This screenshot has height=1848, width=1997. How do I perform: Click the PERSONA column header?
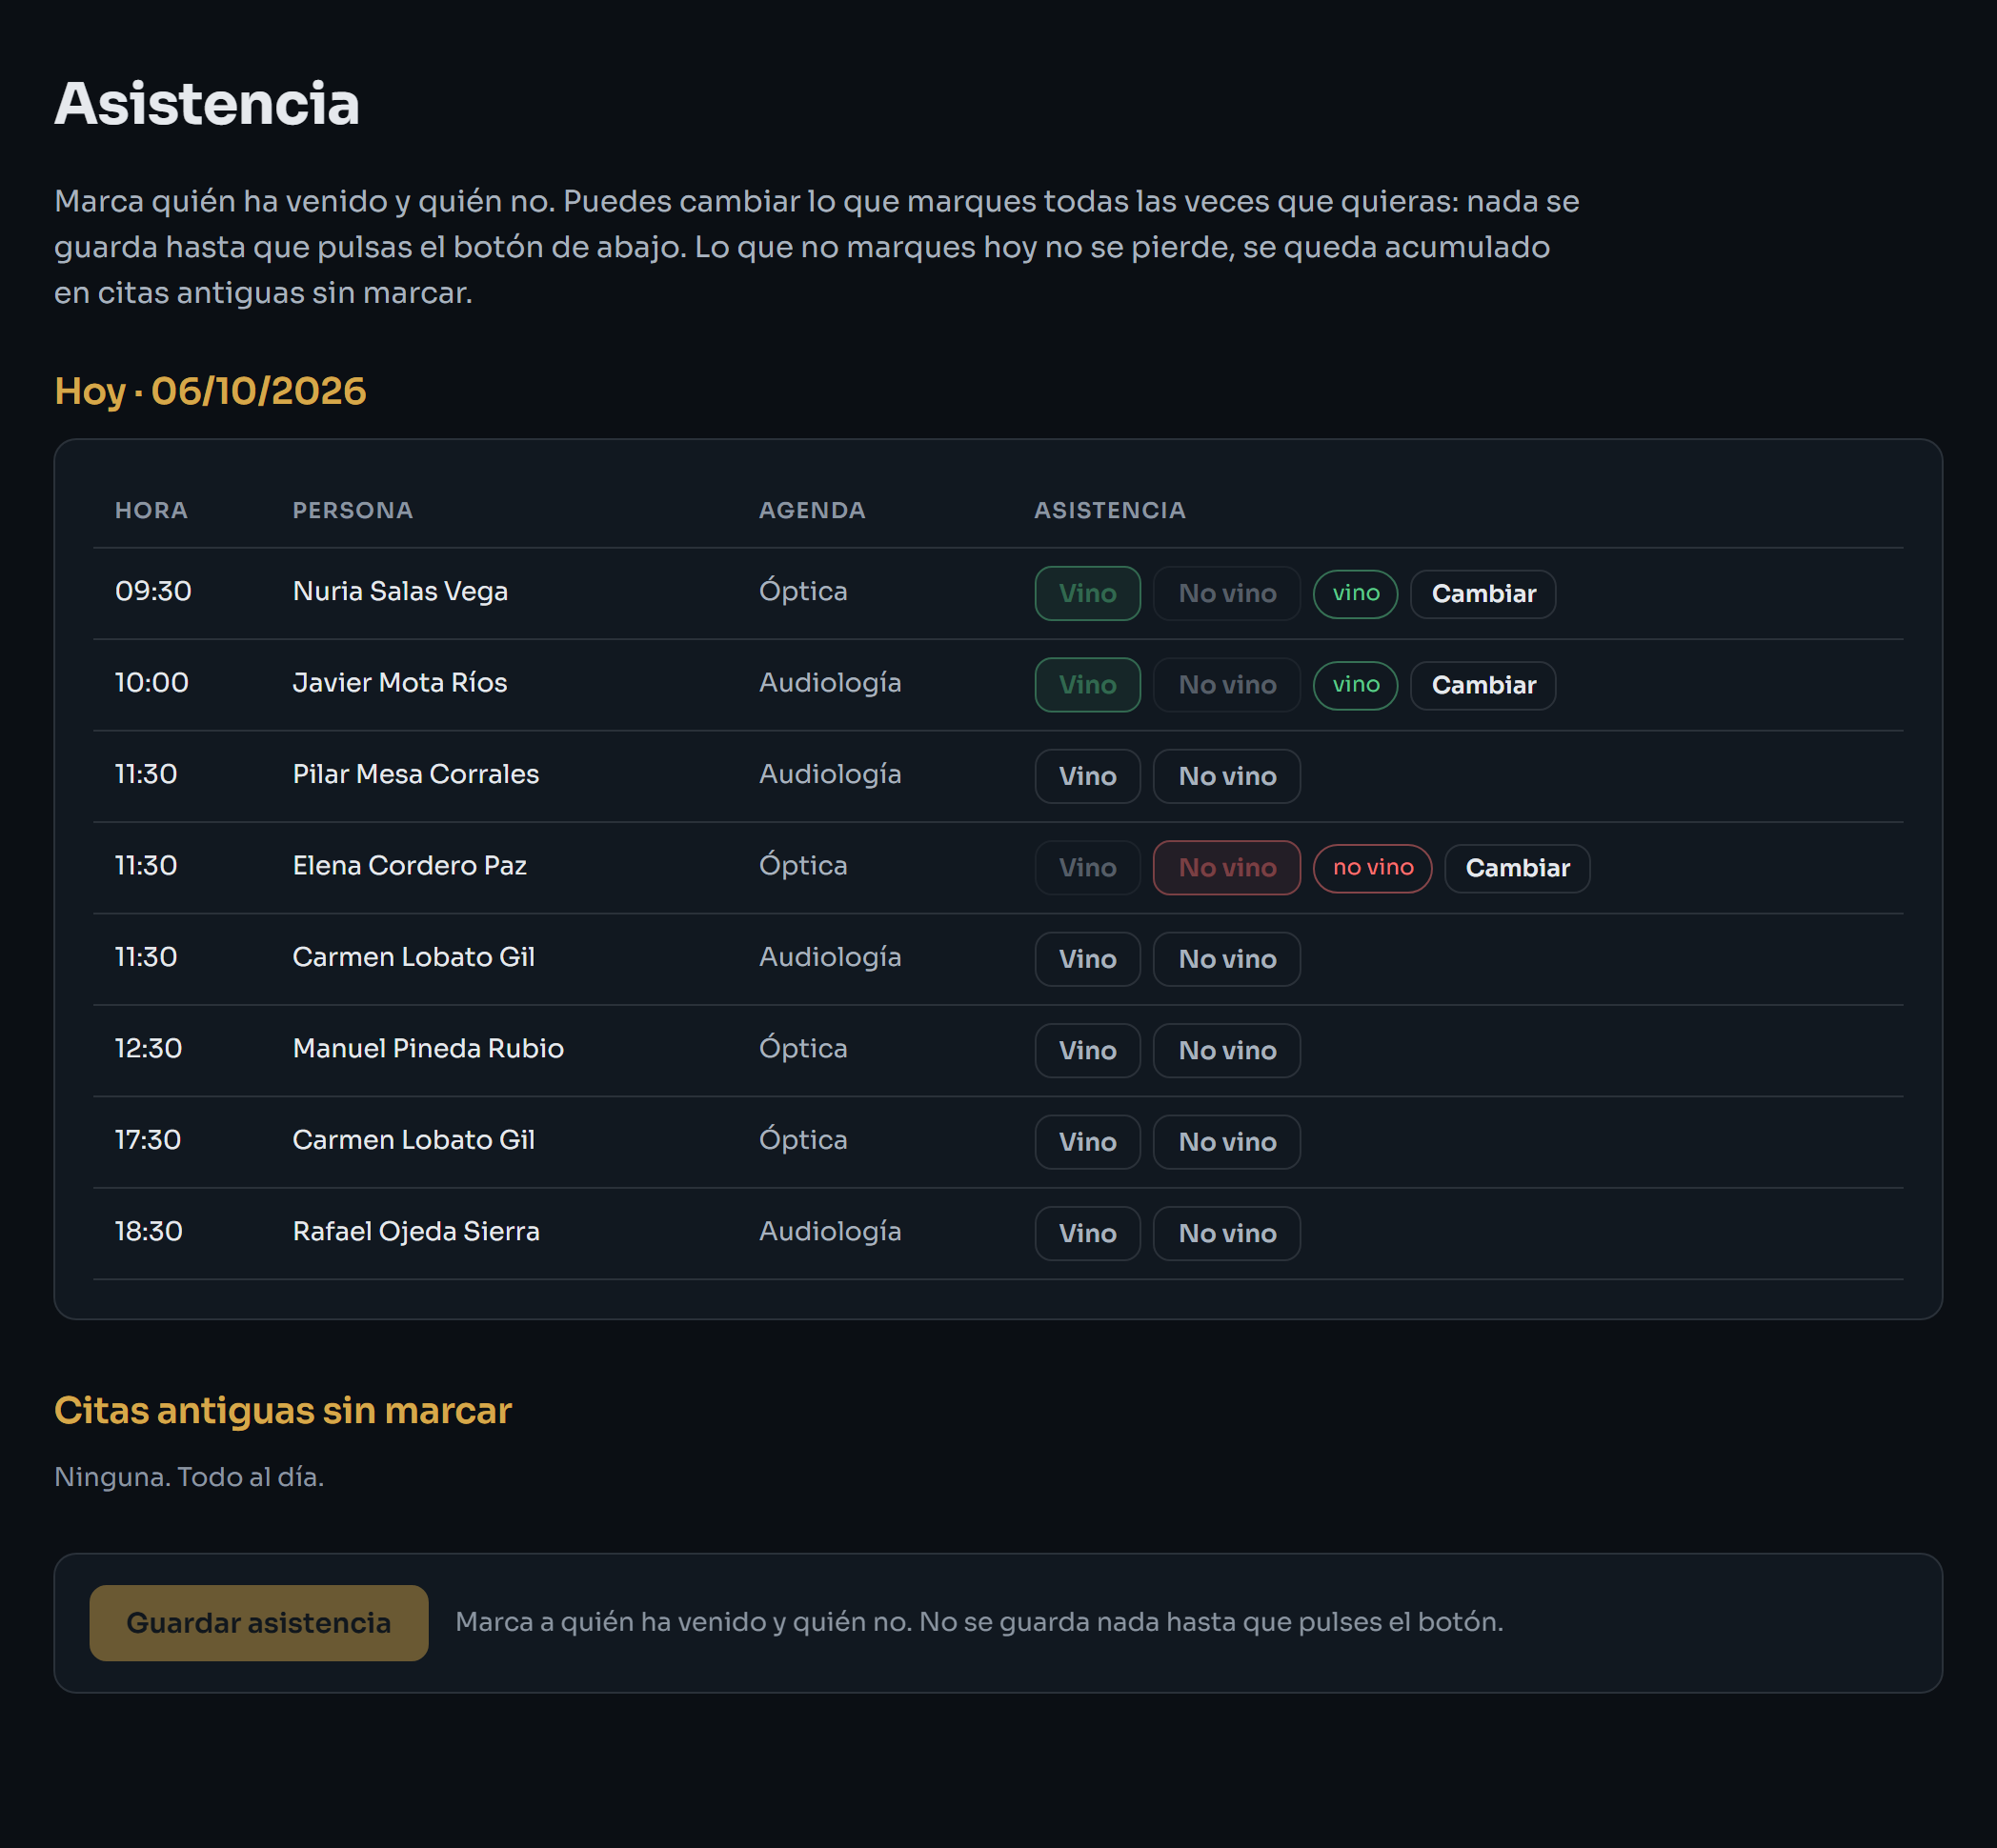352,510
